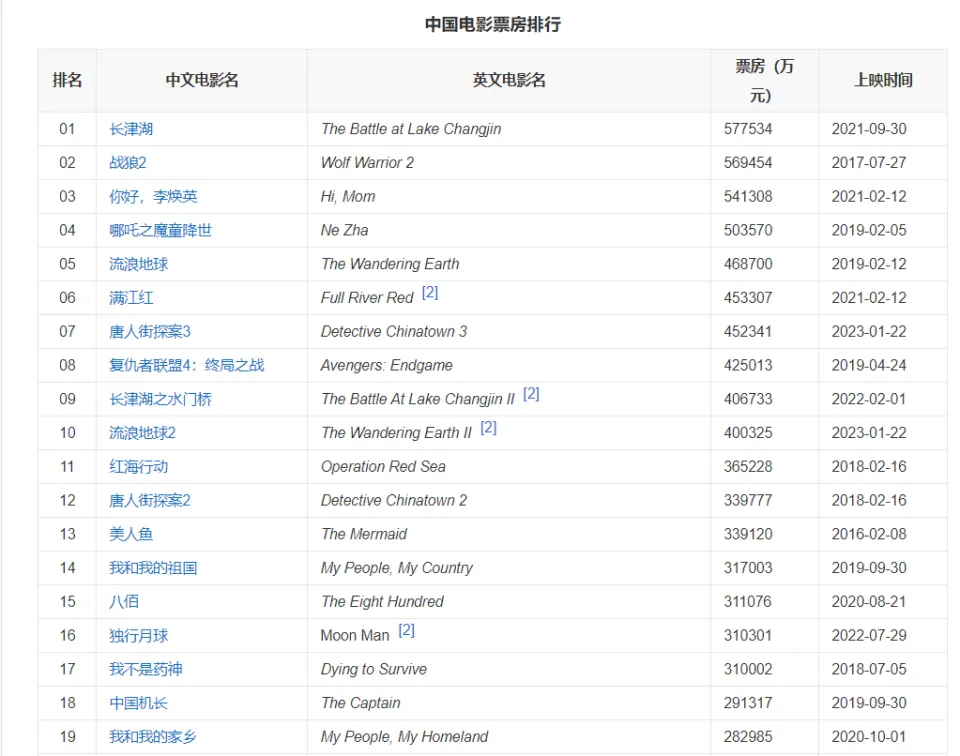The width and height of the screenshot is (960, 756).
Task: Open the 满江红 movie link
Action: [131, 298]
